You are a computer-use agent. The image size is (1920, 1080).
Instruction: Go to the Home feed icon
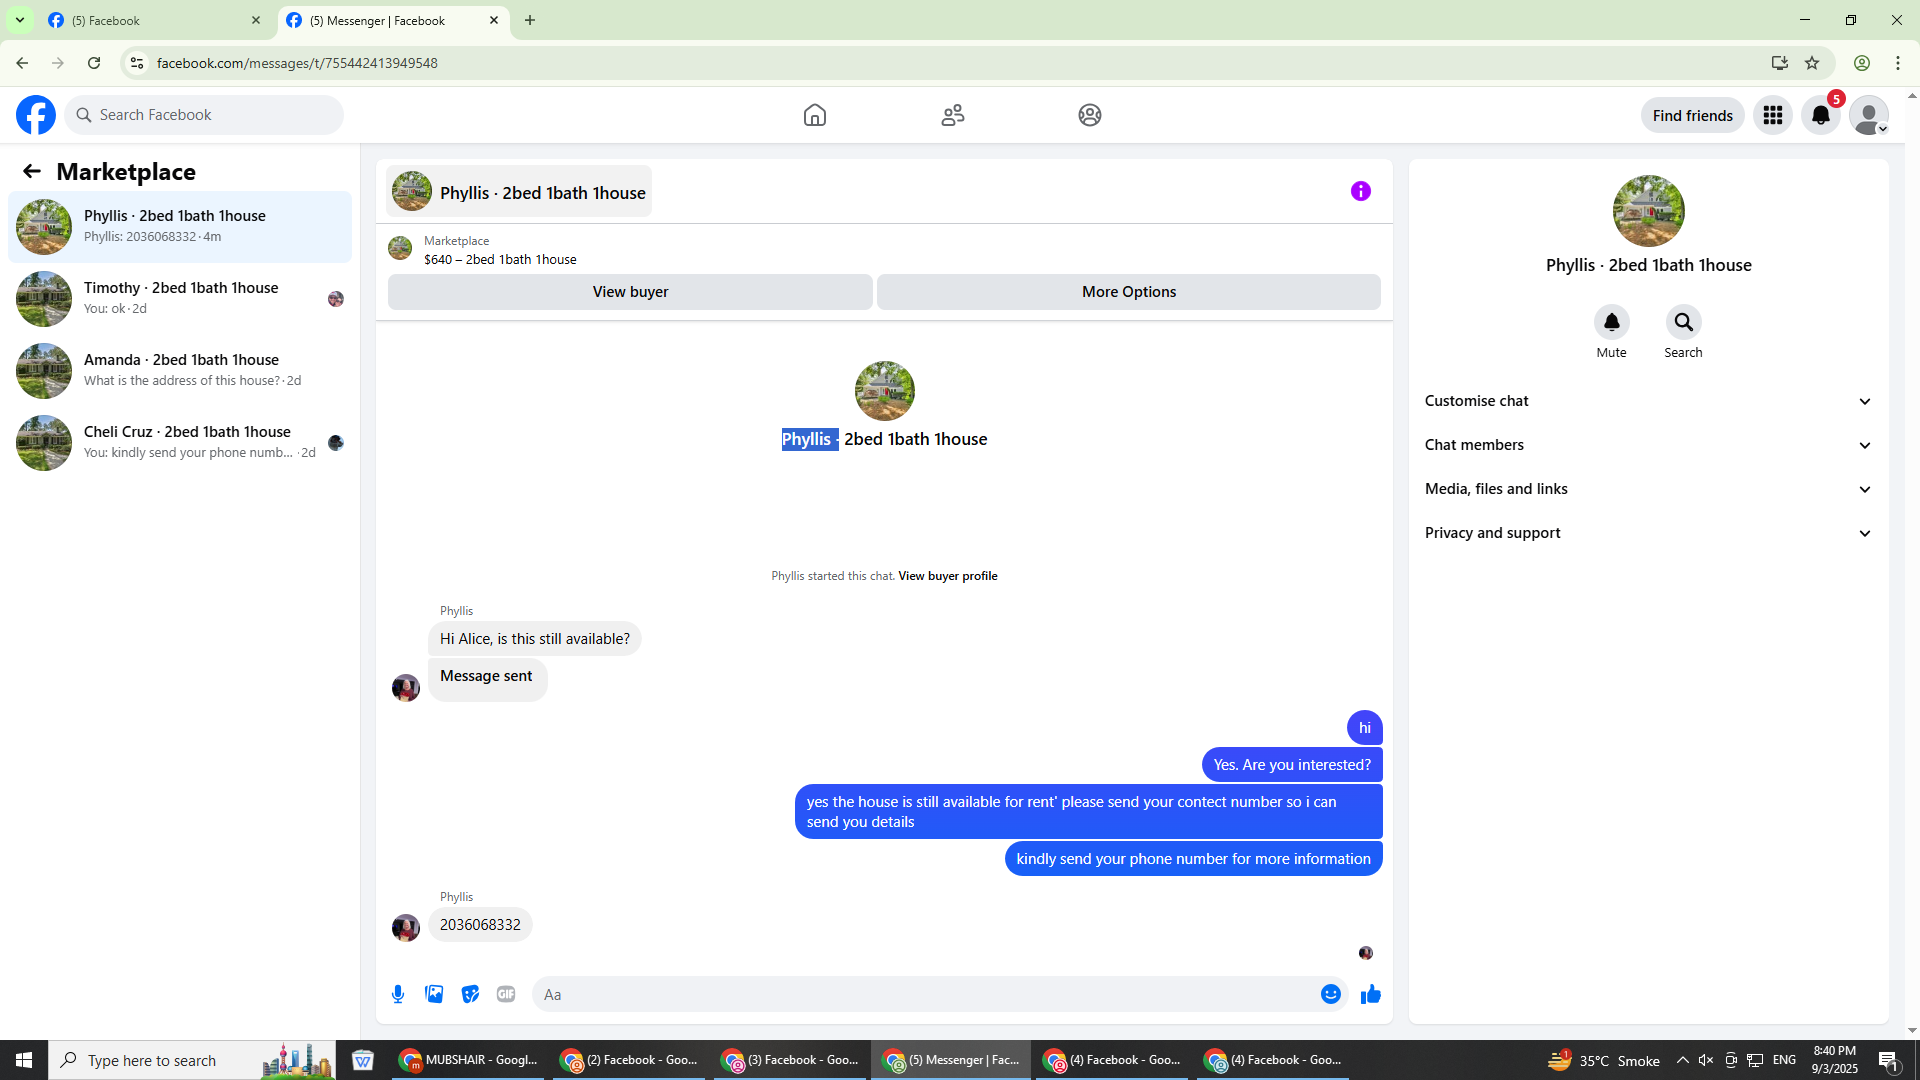[x=815, y=115]
